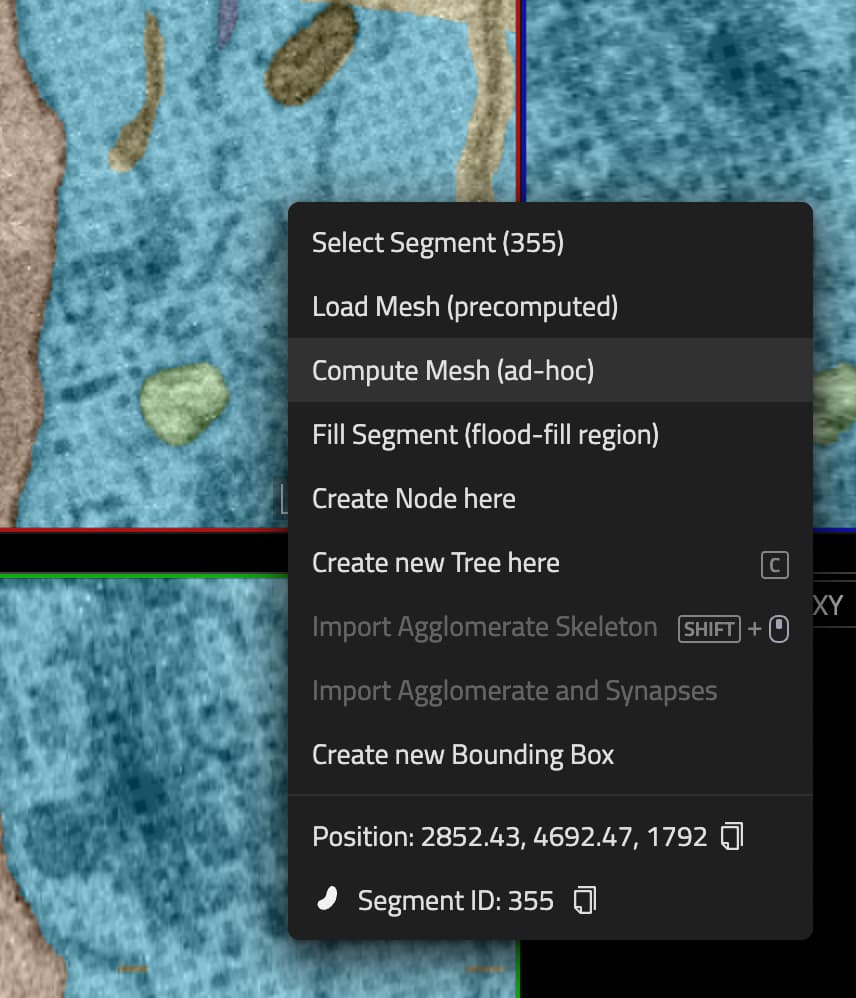Choose Load Mesh (precomputed)
Viewport: 856px width, 998px height.
(x=464, y=306)
